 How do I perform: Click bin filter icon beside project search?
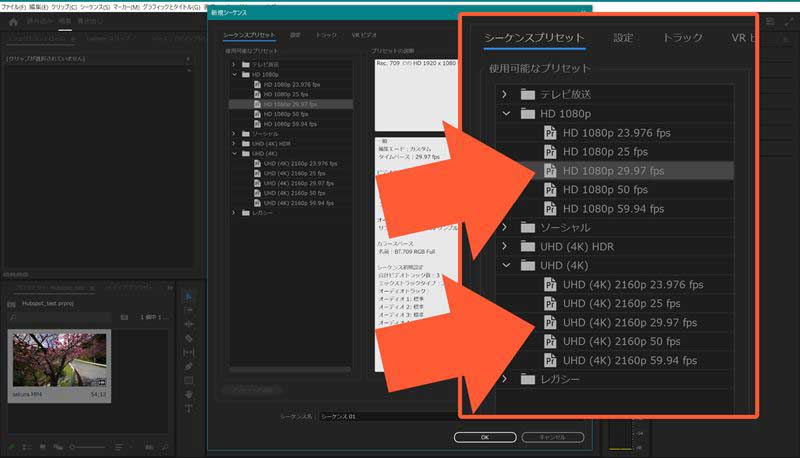point(124,317)
